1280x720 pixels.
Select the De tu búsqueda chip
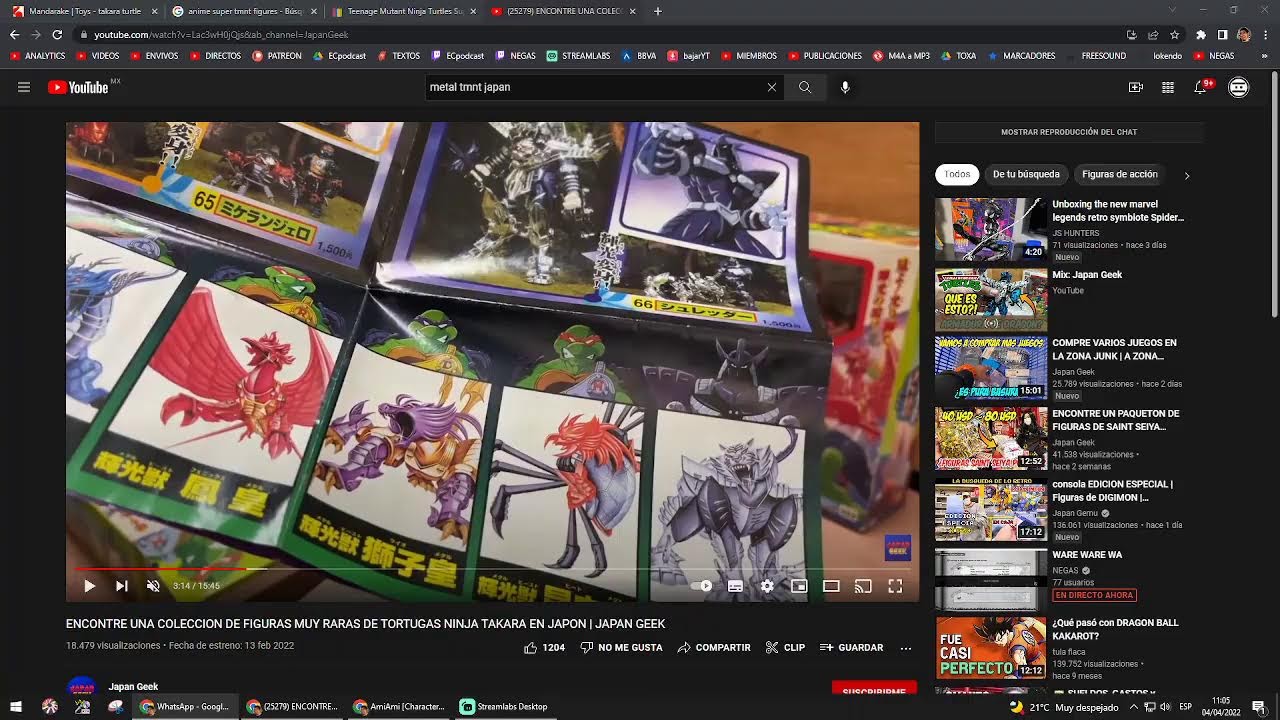1026,174
